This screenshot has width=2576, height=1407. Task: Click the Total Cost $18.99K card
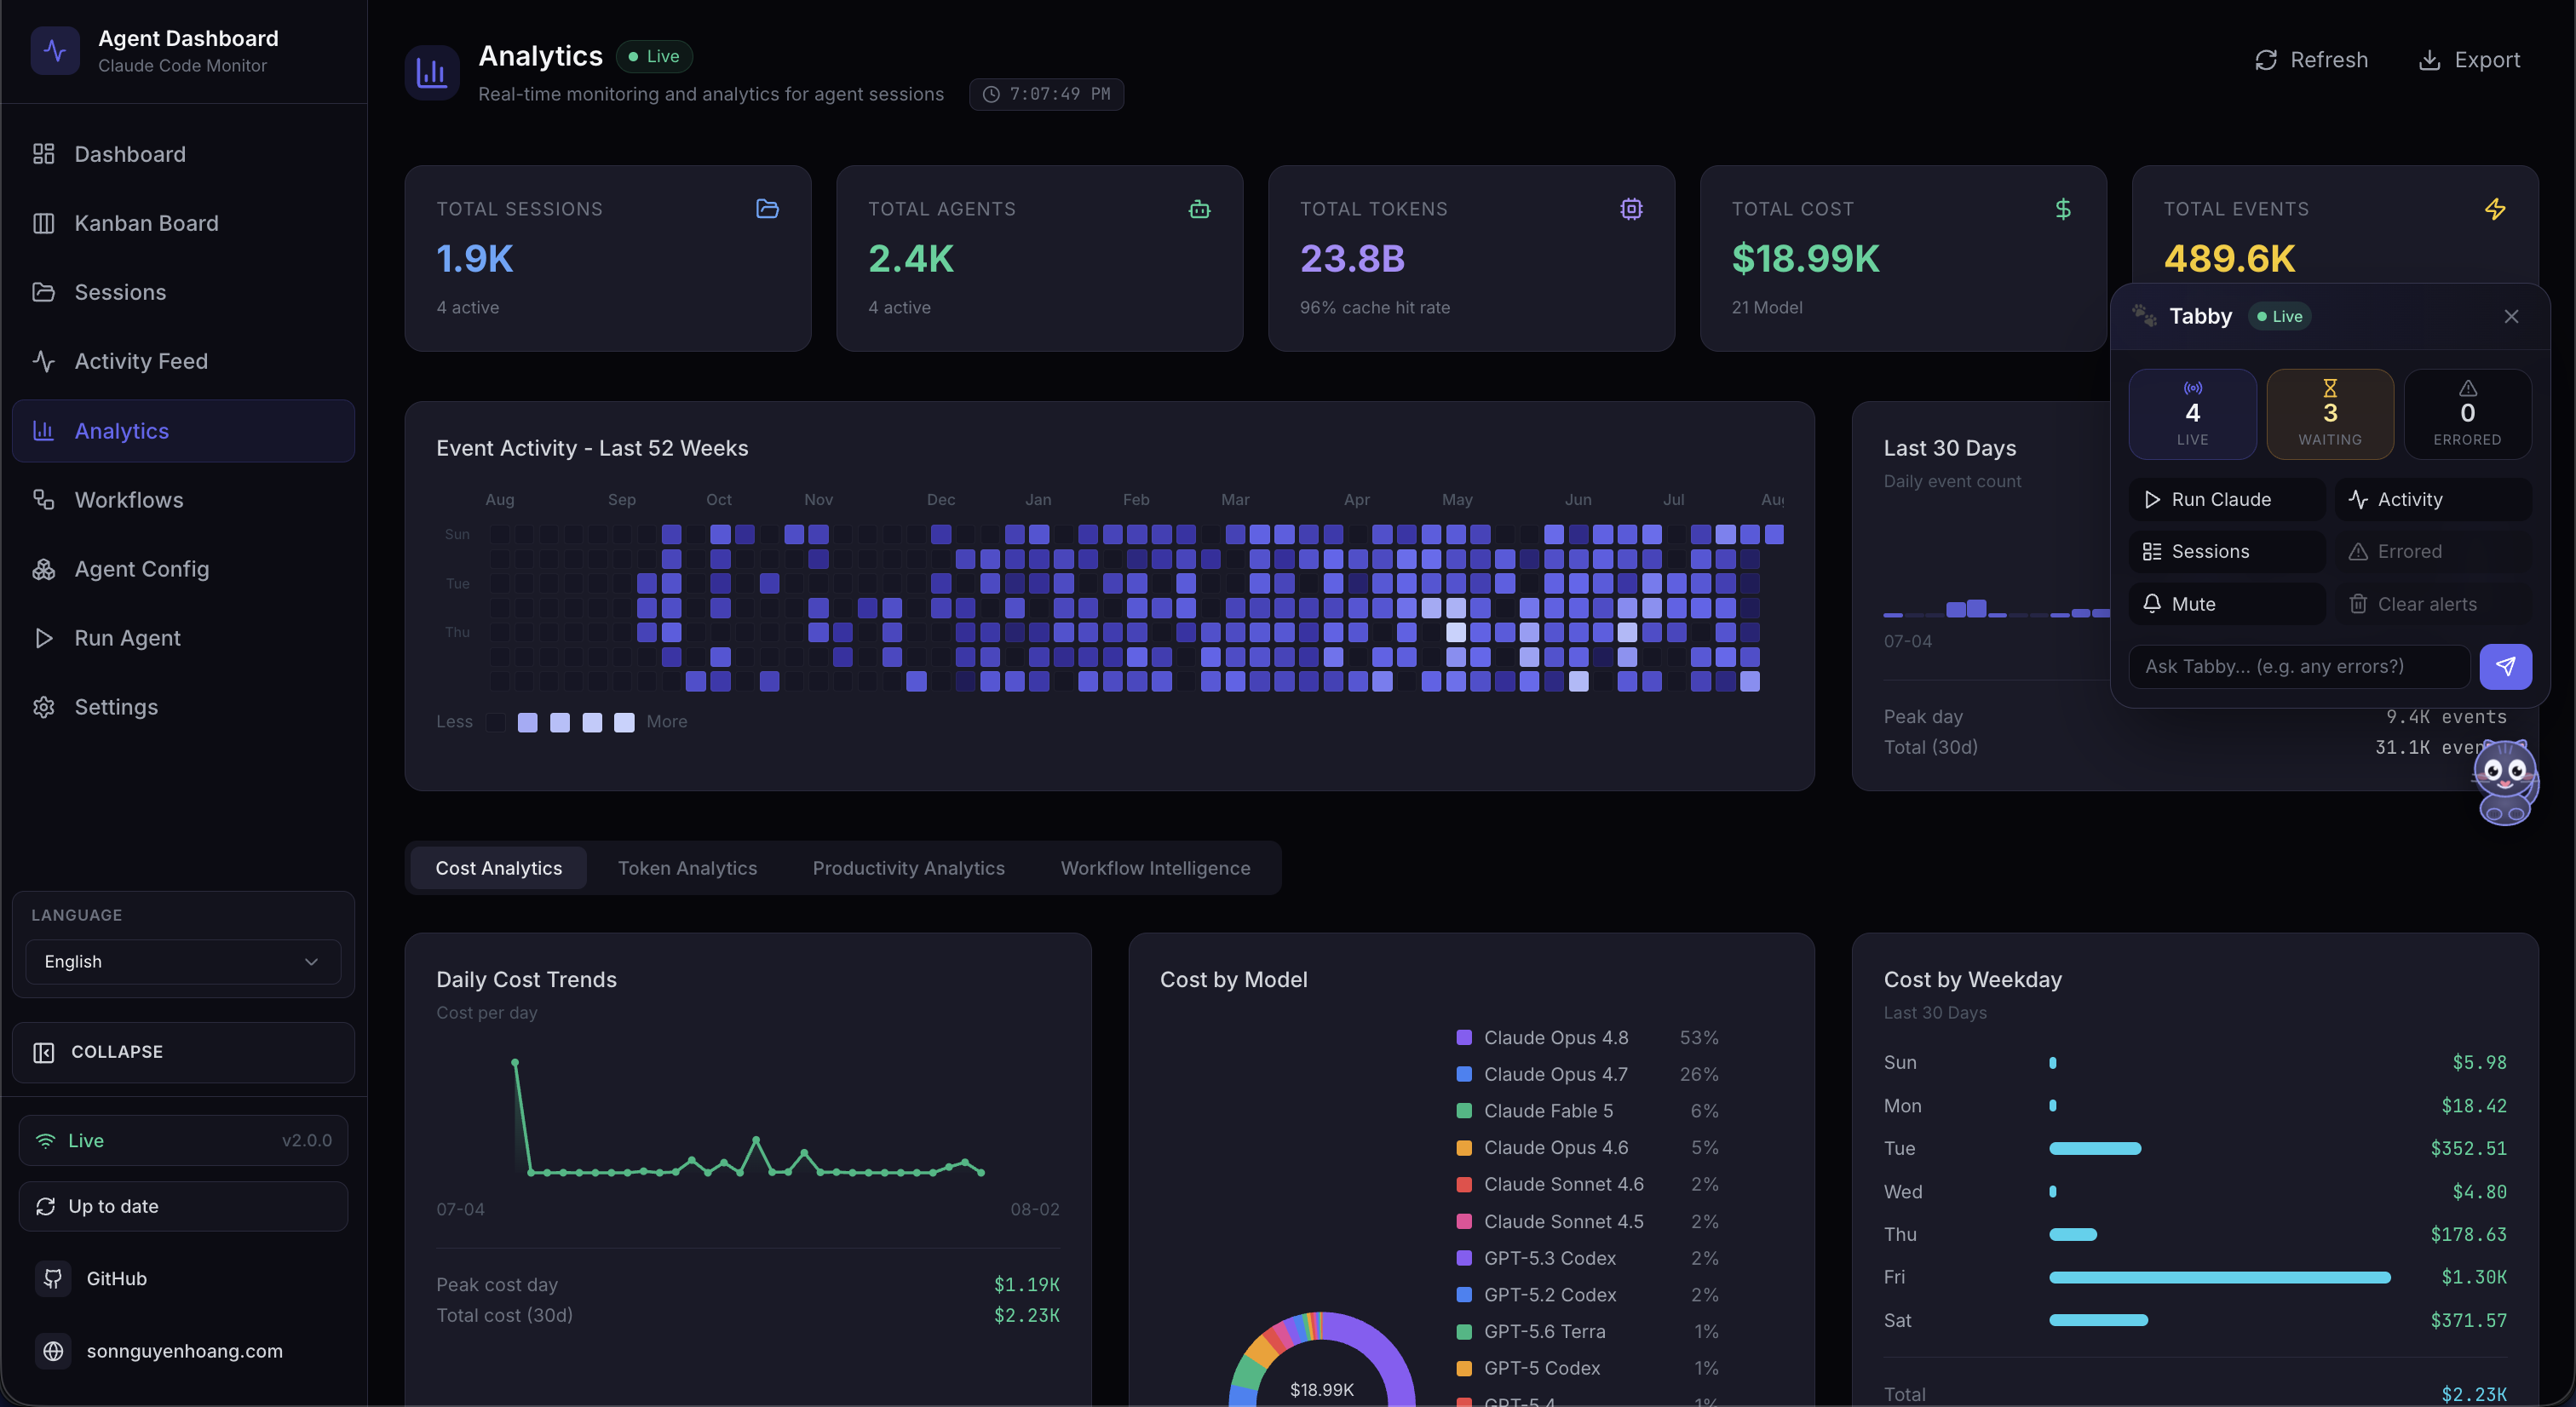point(1903,258)
